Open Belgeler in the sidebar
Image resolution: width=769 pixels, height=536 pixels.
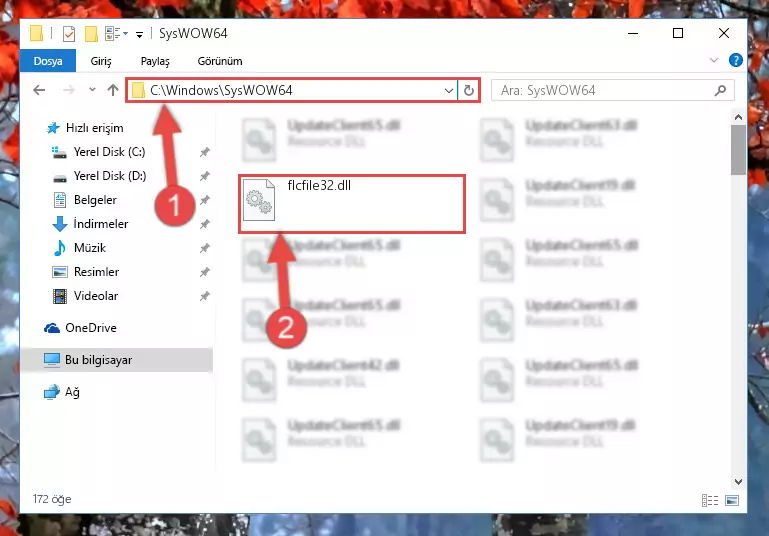pyautogui.click(x=95, y=200)
